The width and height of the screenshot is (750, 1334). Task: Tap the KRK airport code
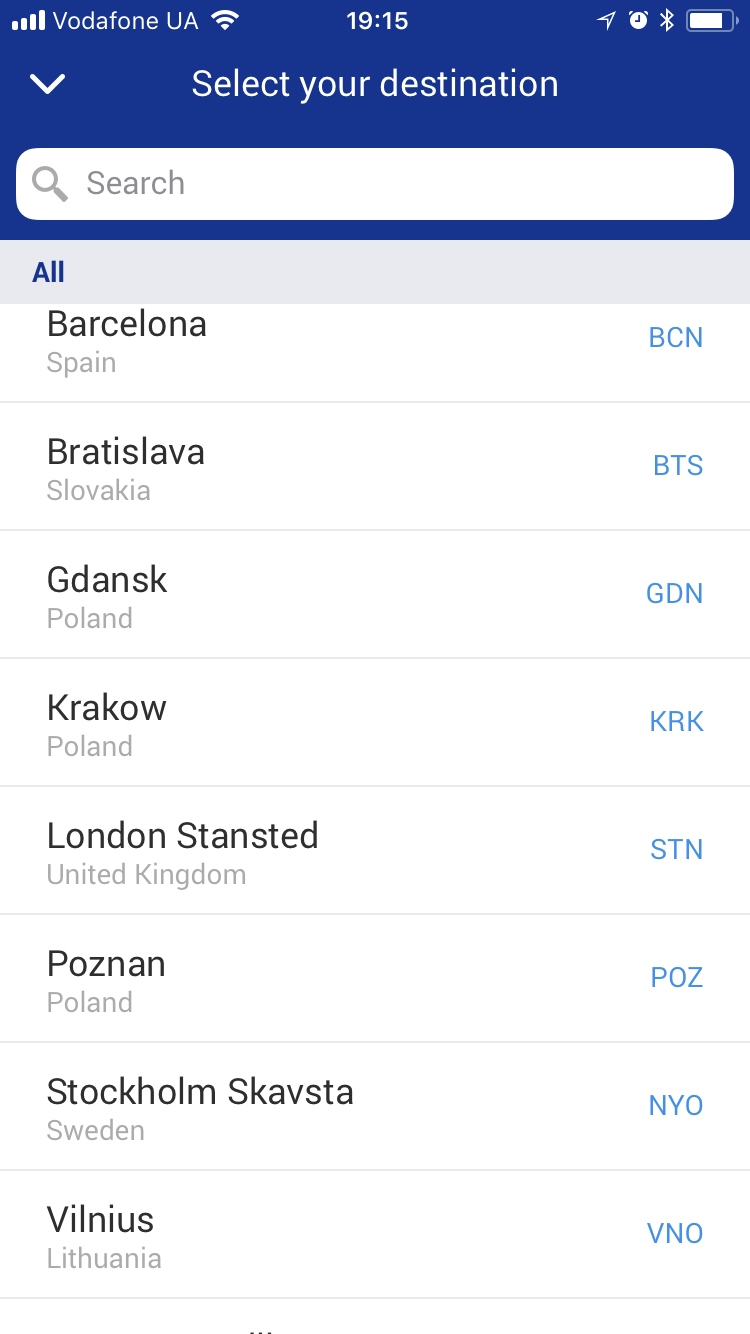677,722
